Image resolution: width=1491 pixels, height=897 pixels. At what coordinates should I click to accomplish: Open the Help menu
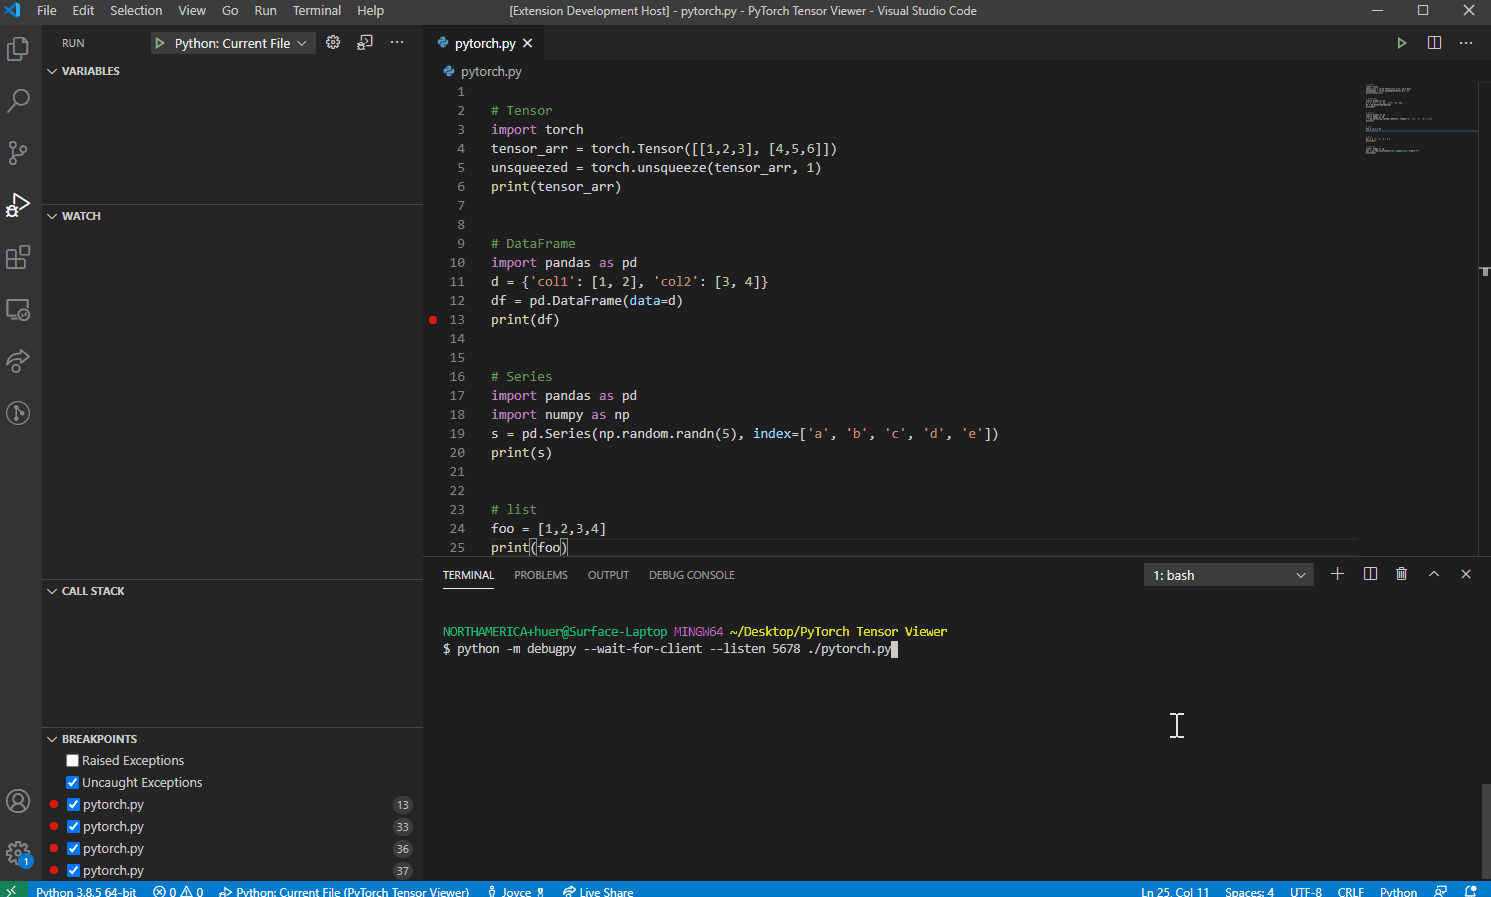point(371,10)
